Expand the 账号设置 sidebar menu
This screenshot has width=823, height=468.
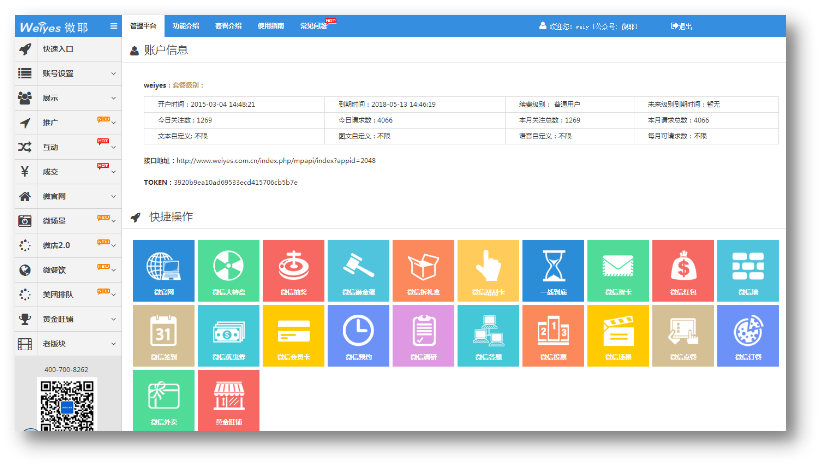(x=68, y=73)
